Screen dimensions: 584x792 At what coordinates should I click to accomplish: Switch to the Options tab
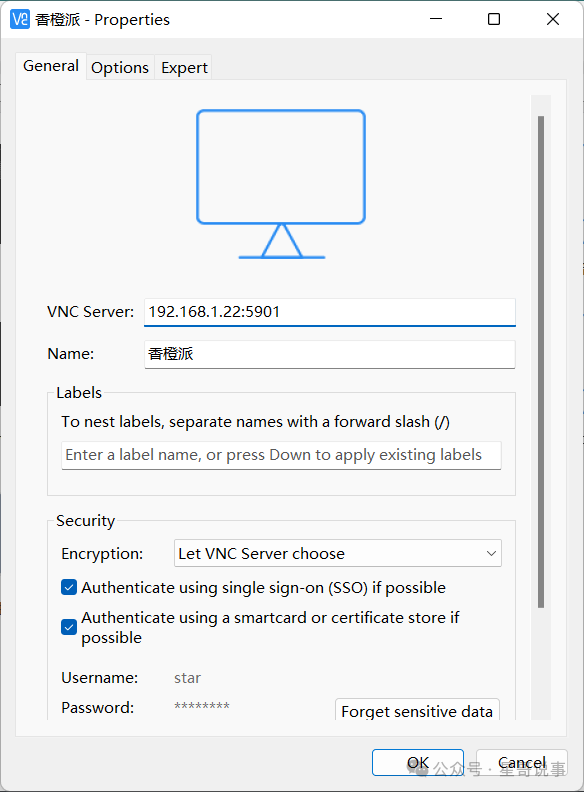(x=120, y=67)
